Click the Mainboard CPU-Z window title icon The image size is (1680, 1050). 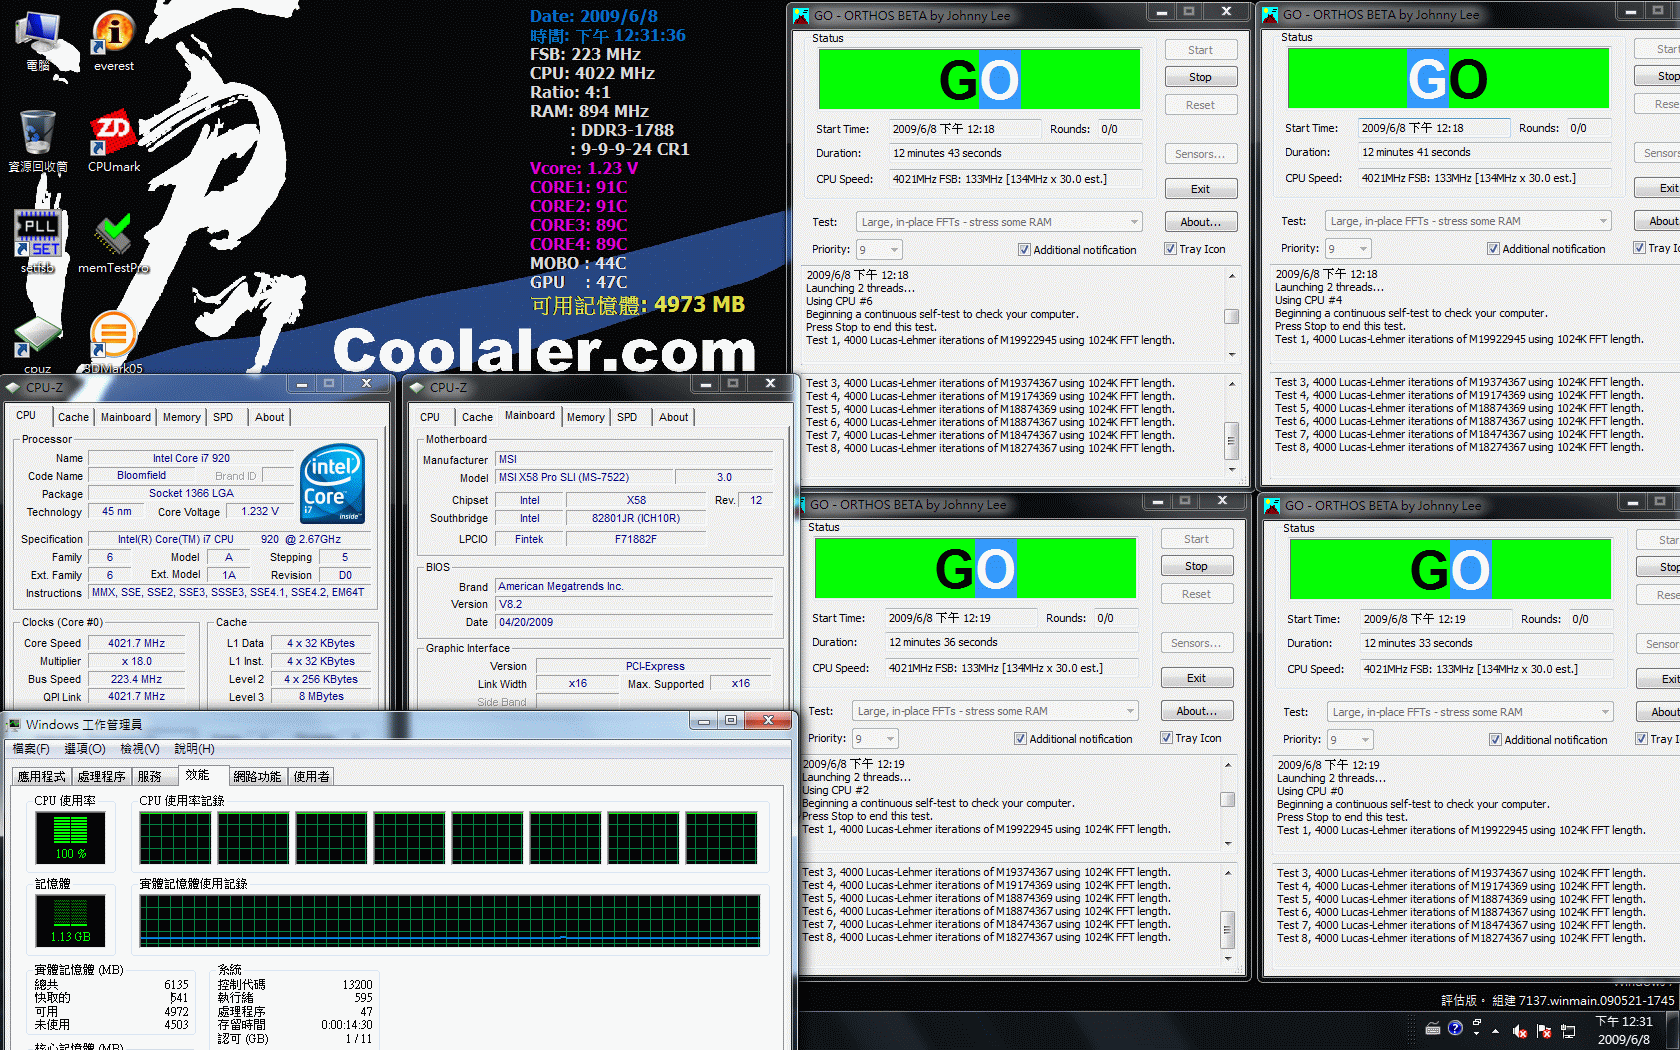(417, 387)
